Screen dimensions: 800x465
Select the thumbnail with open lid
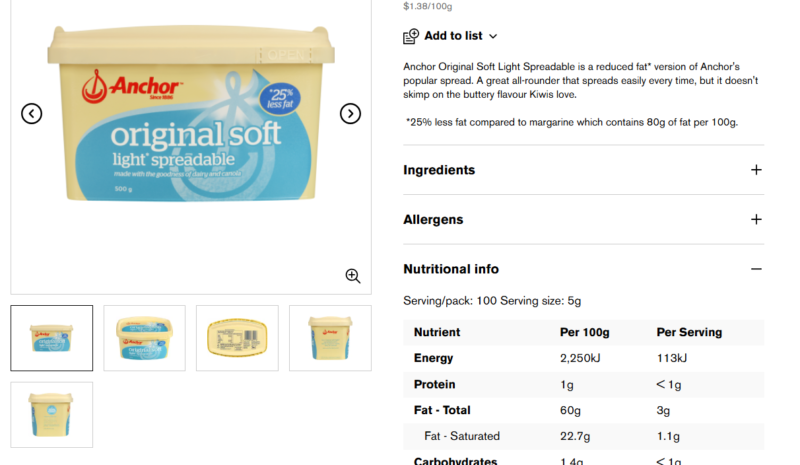click(x=144, y=338)
